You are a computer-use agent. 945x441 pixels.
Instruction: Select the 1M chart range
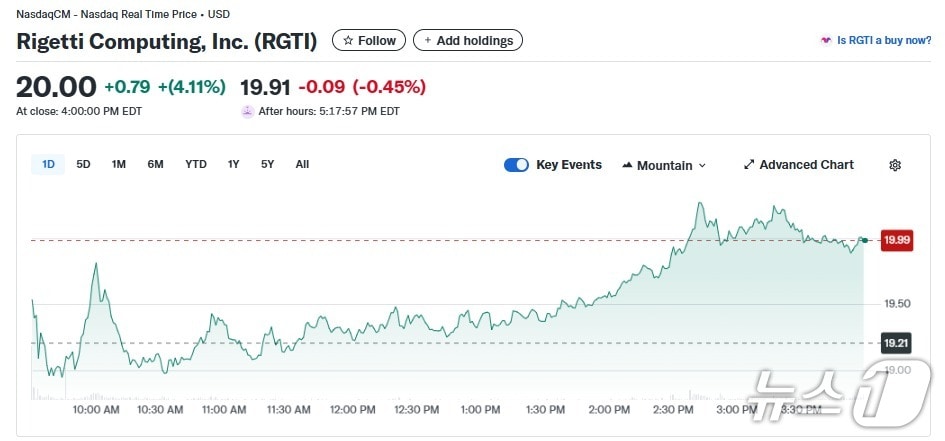tap(119, 164)
